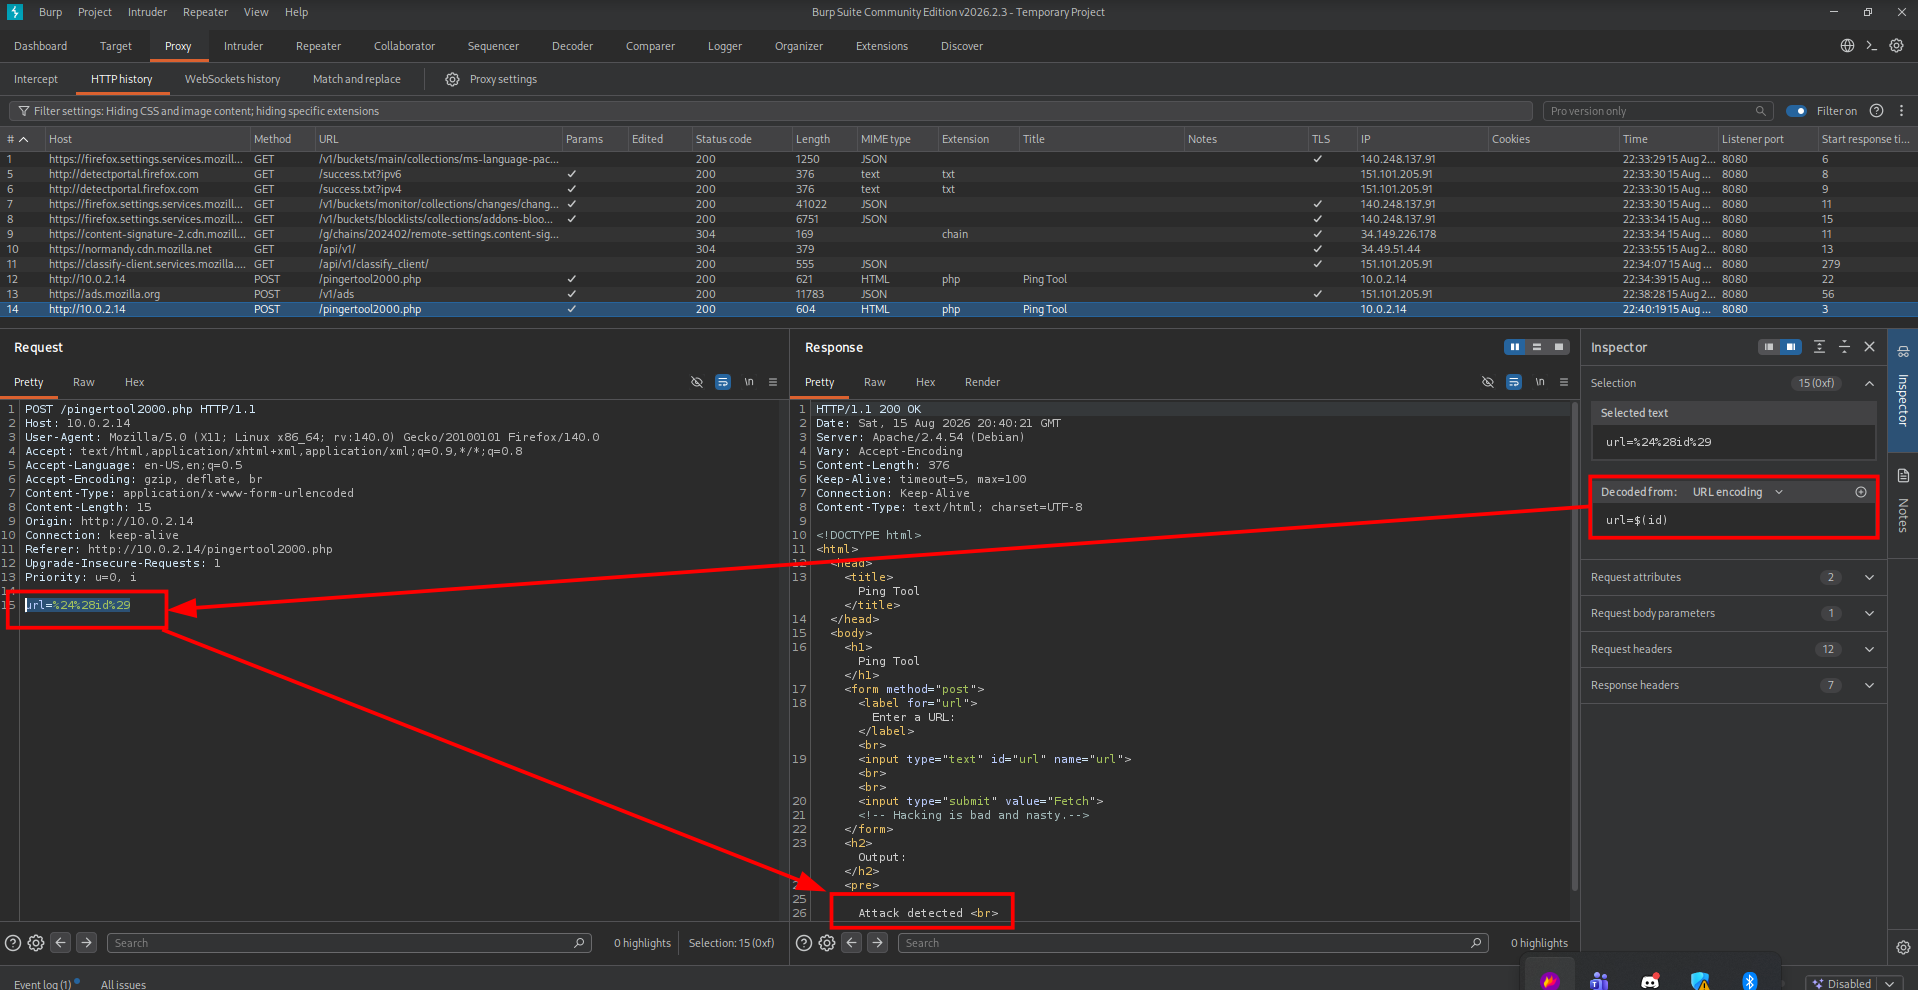1918x990 pixels.
Task: Switch to the Intercept sub-tab
Action: pos(36,79)
